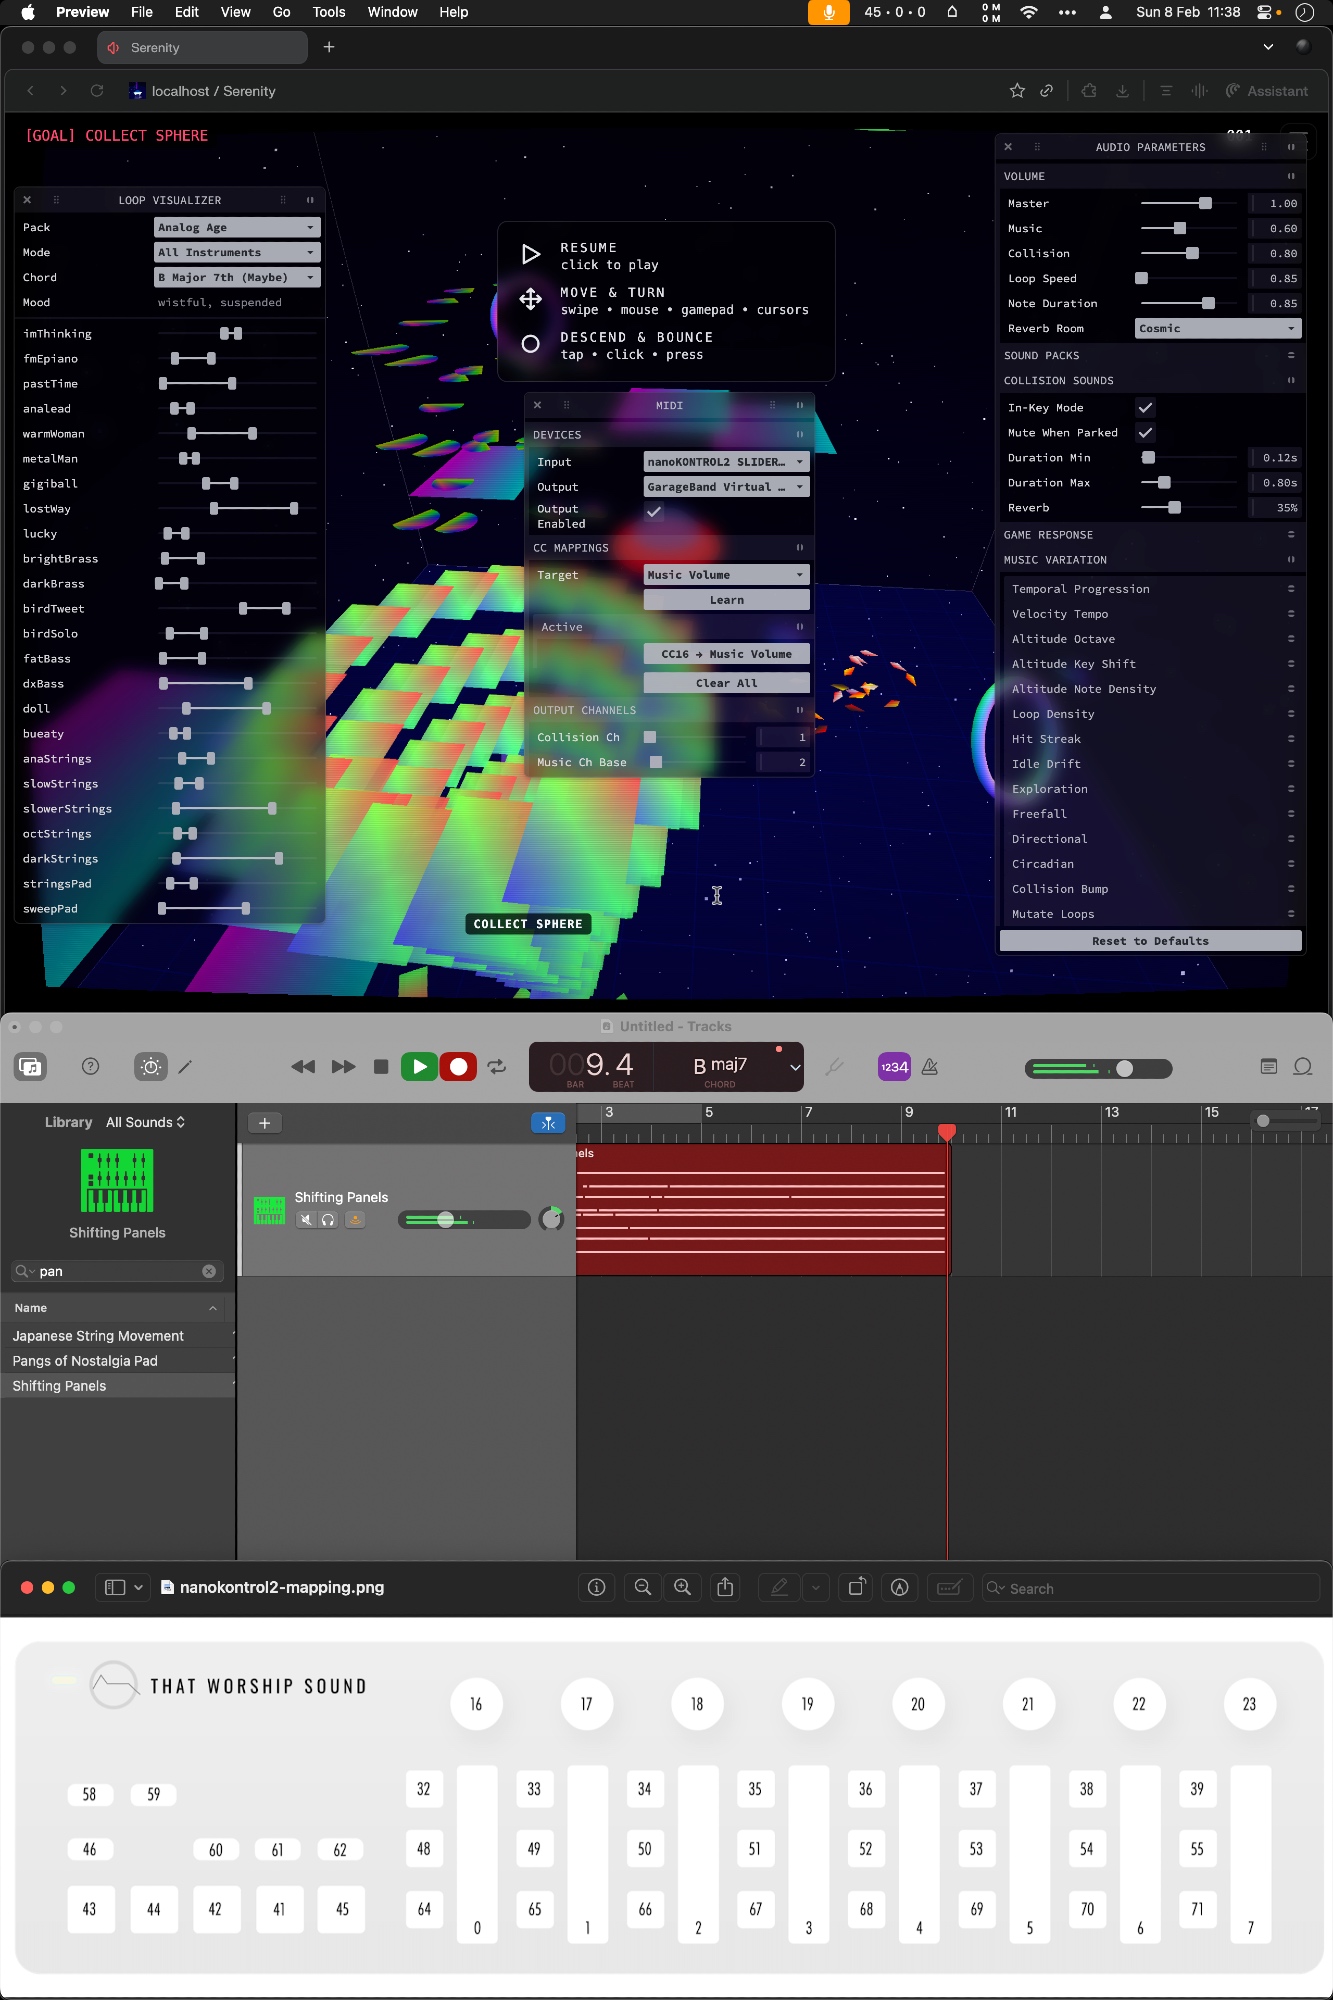Image resolution: width=1333 pixels, height=2000 pixels.
Task: Select Pangs of Nostalgia Pad in library
Action: tap(85, 1361)
